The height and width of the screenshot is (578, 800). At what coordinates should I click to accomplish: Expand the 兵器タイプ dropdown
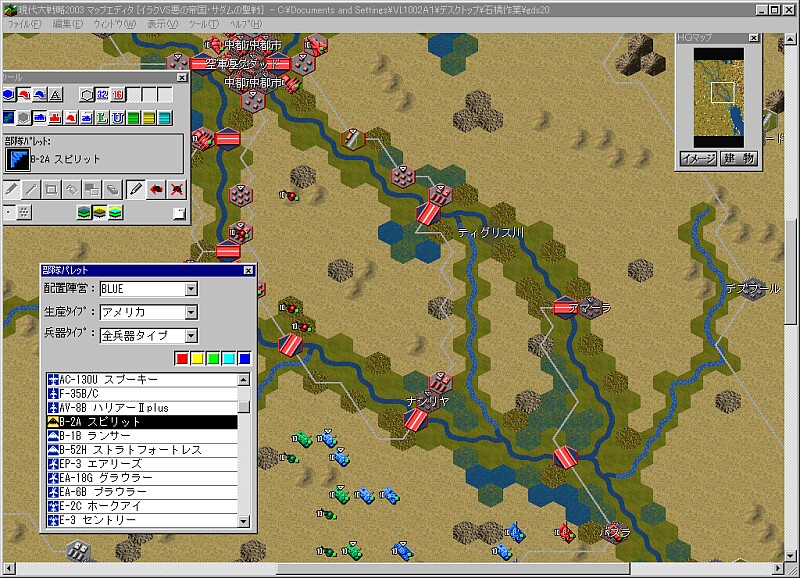(191, 336)
